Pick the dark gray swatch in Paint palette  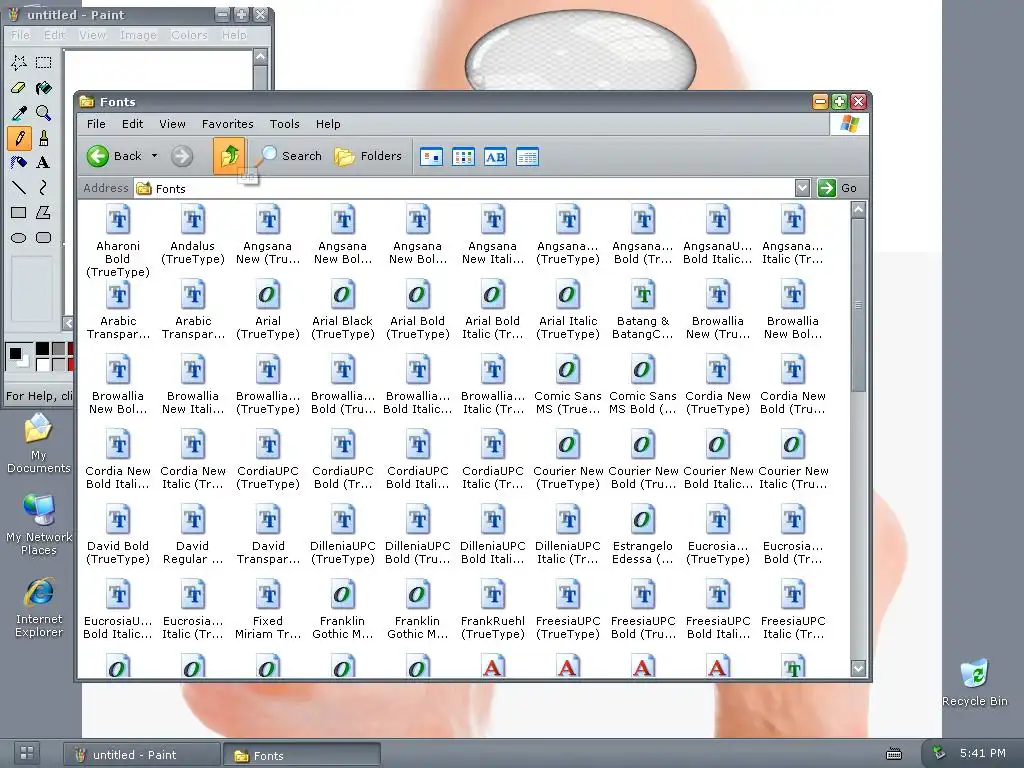click(58, 349)
